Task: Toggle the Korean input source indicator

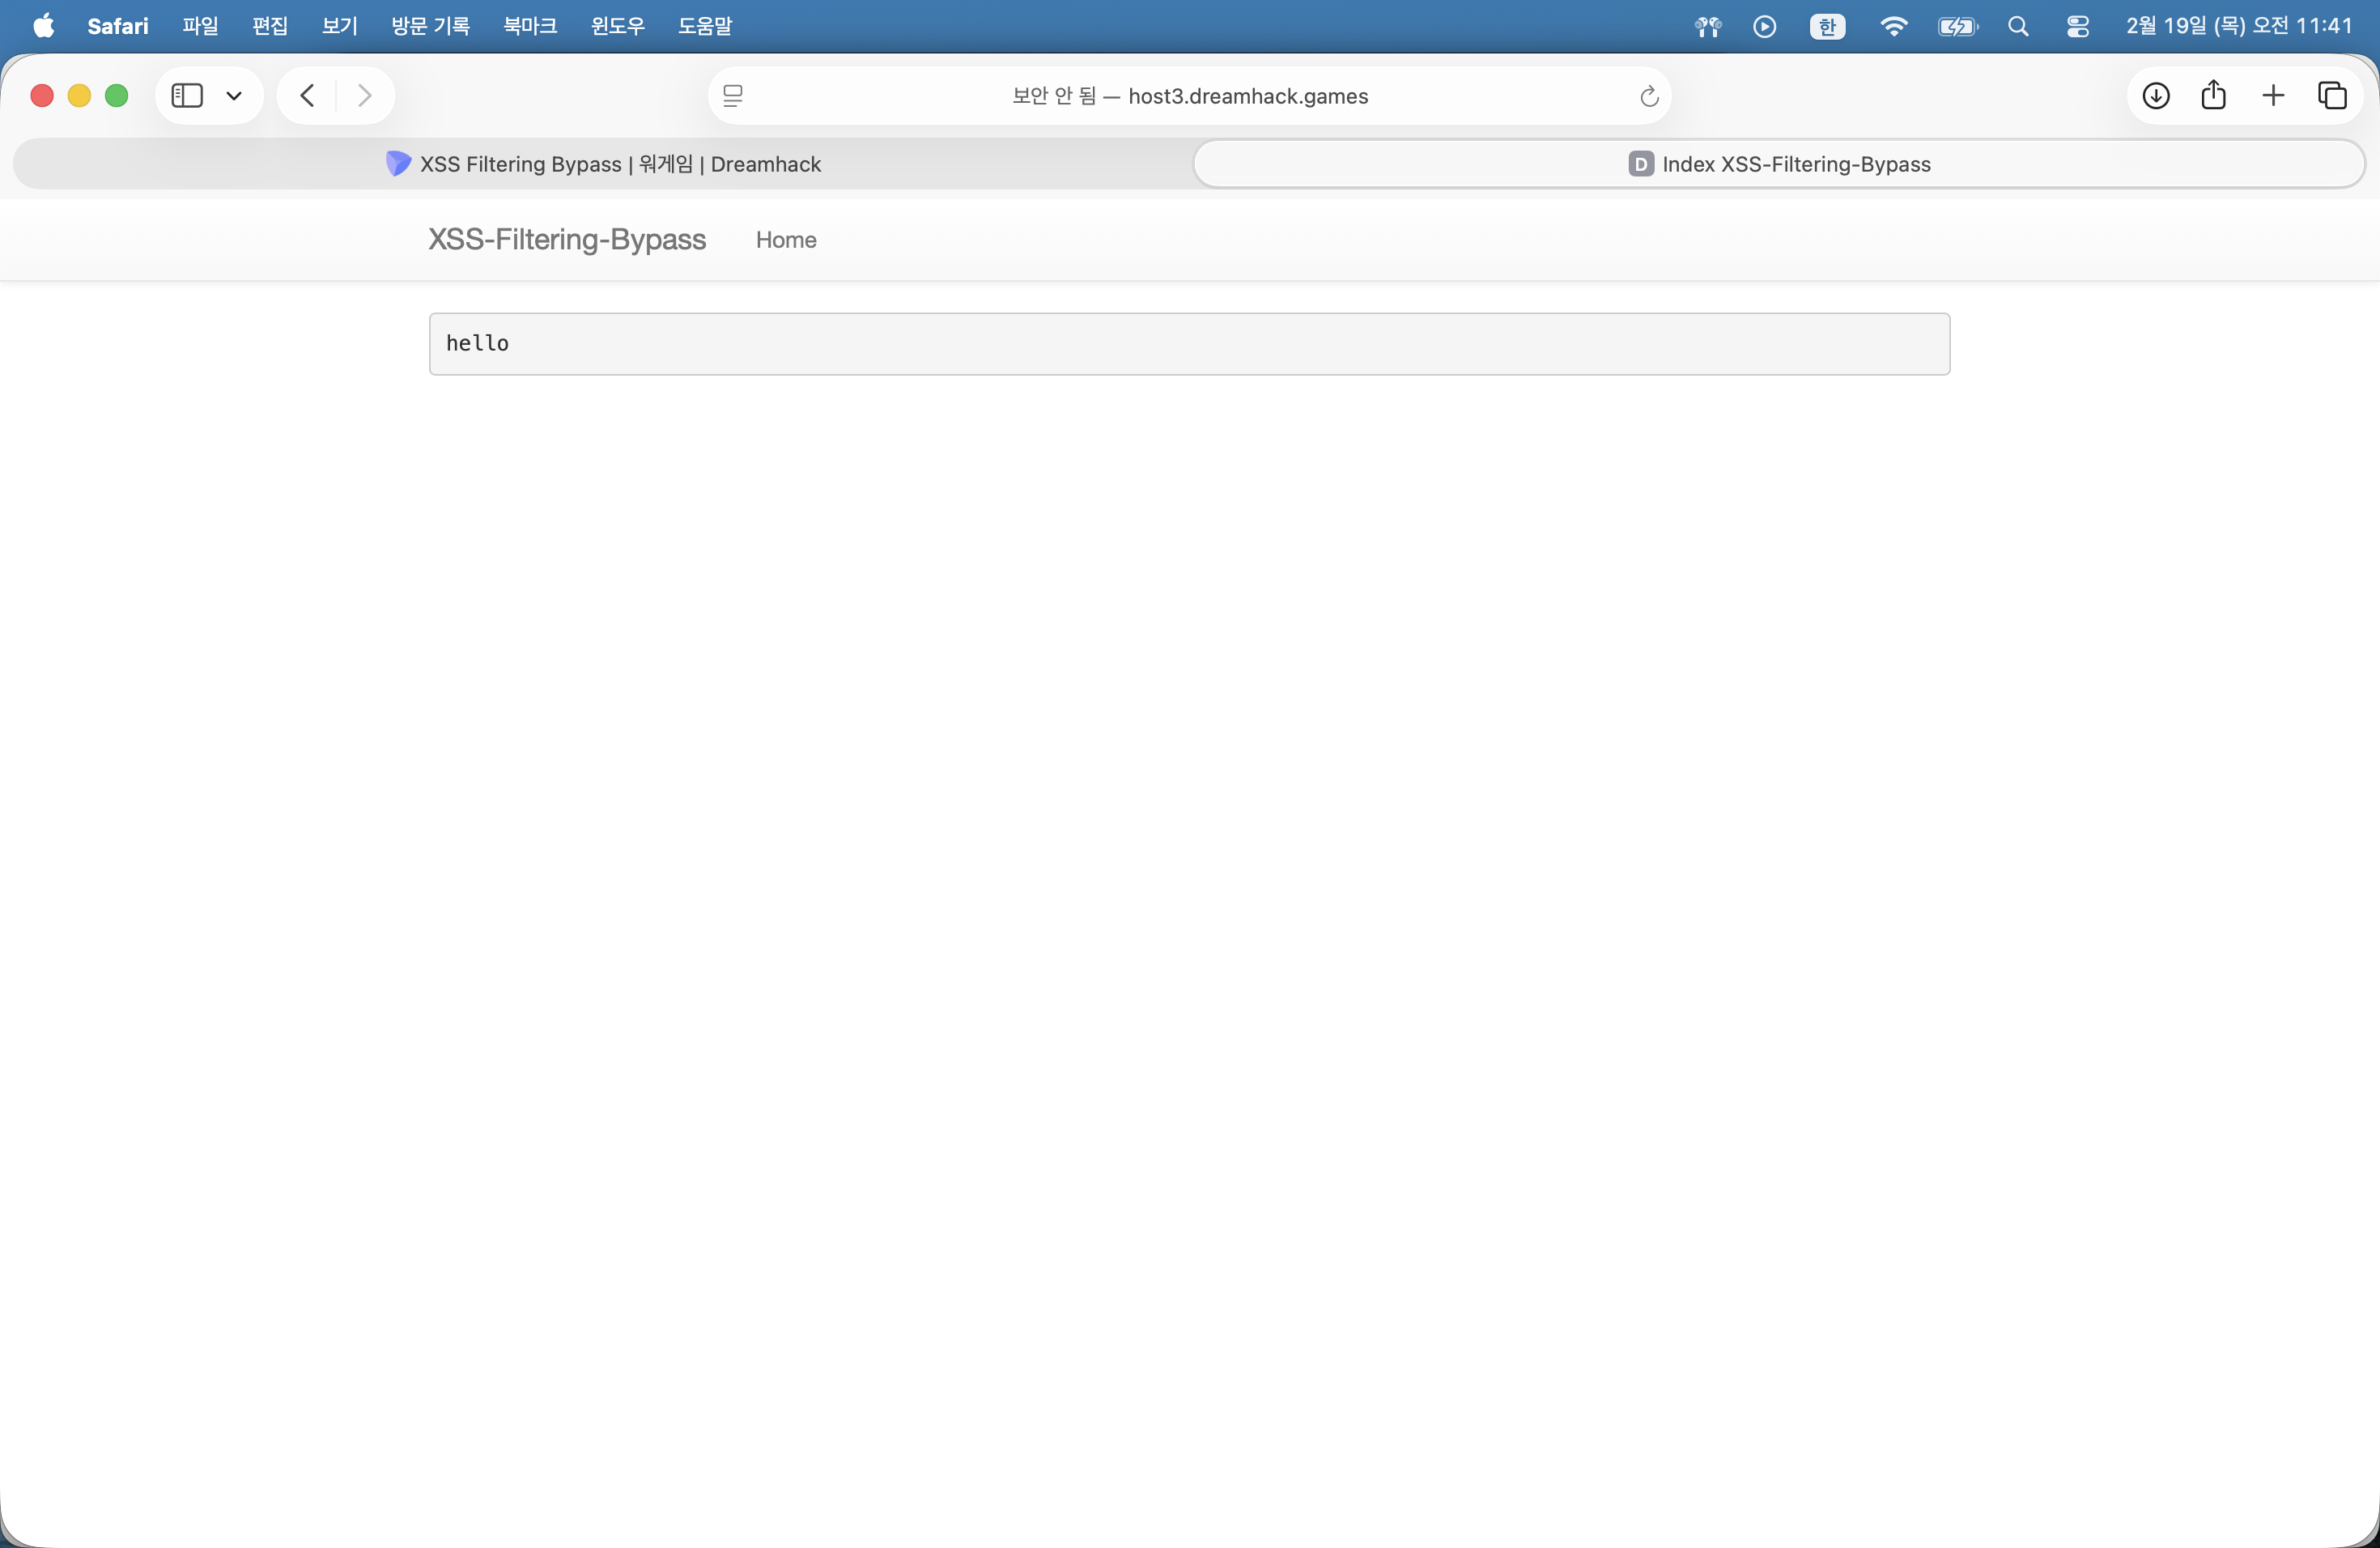Action: click(x=1827, y=26)
